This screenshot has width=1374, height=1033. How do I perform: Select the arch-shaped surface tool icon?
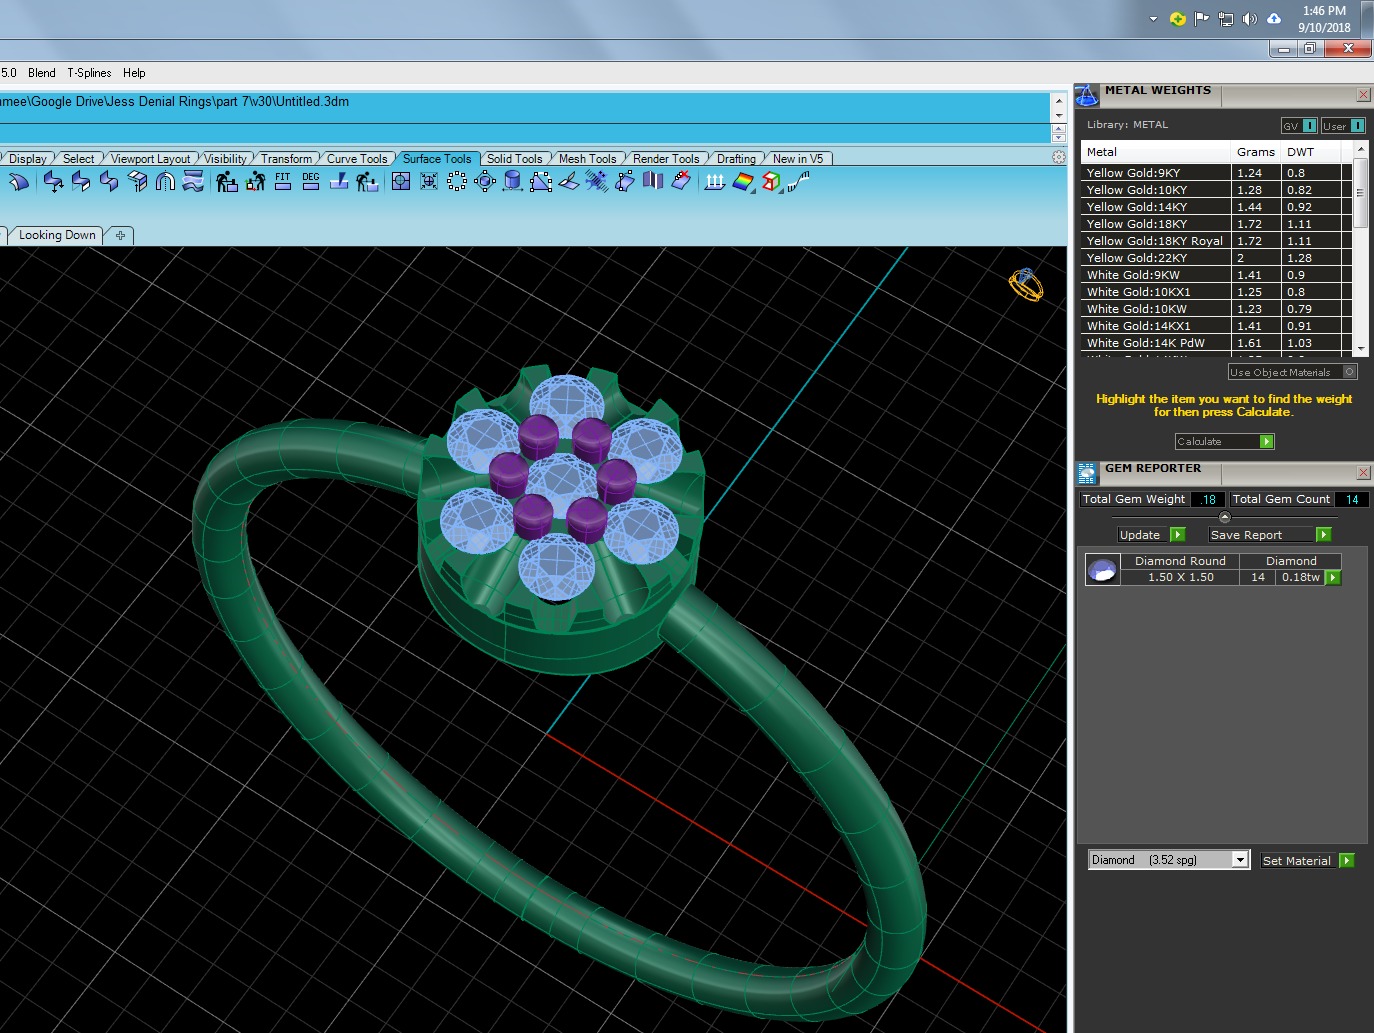(165, 181)
